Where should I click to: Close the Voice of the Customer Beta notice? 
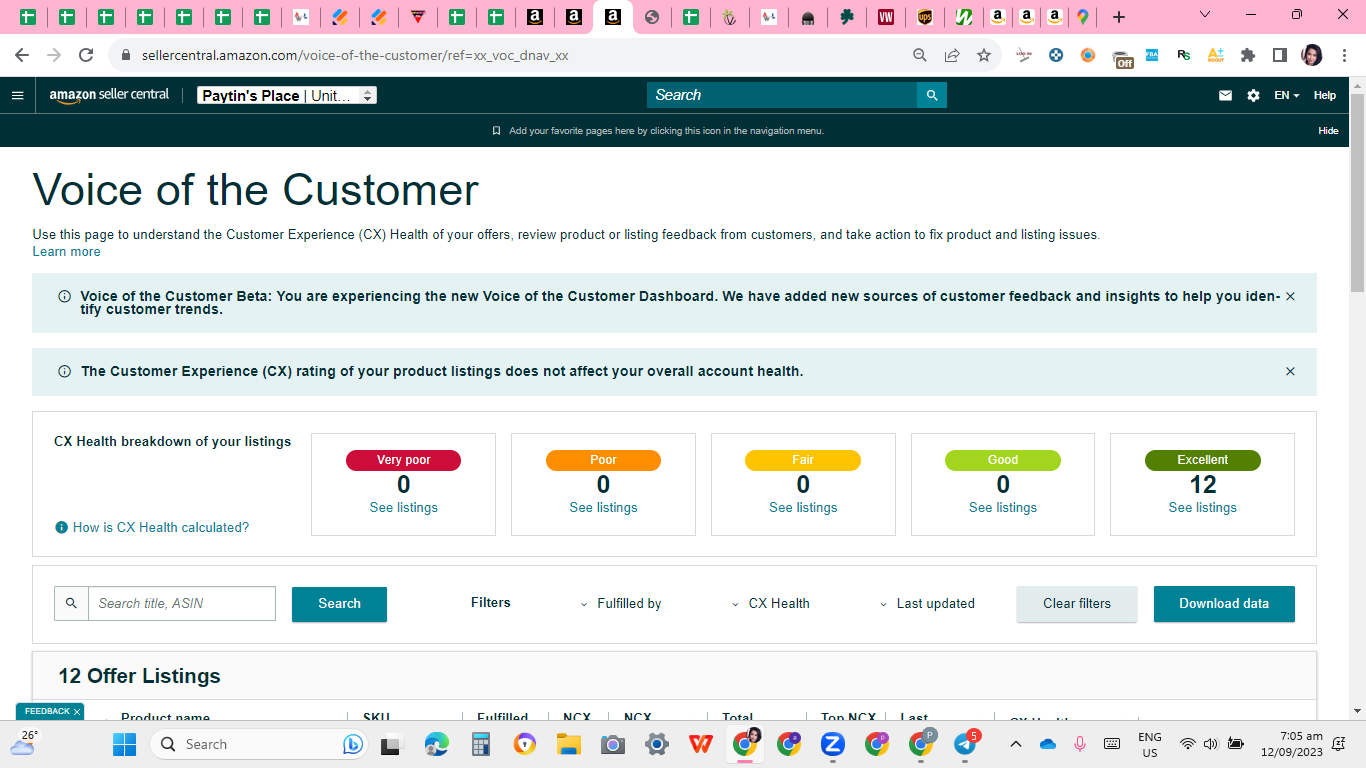[1290, 297]
